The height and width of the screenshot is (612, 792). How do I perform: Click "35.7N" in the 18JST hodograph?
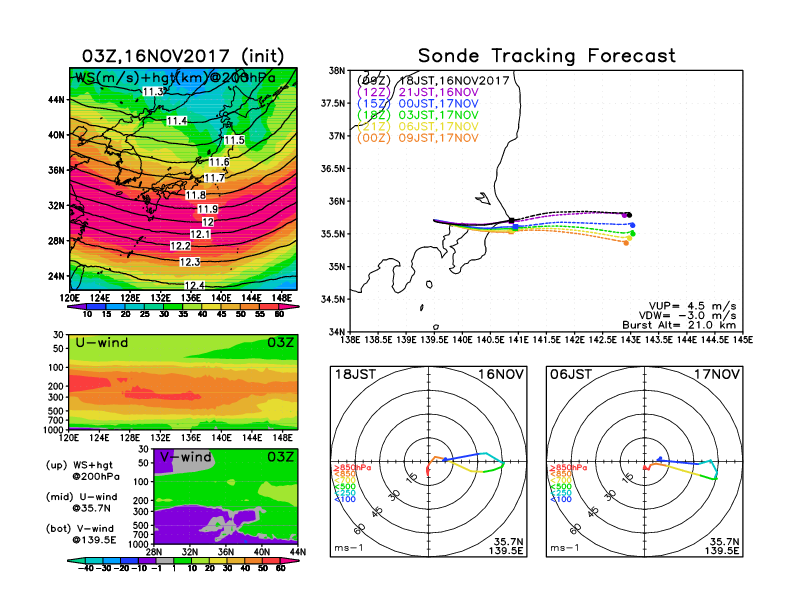tap(508, 542)
